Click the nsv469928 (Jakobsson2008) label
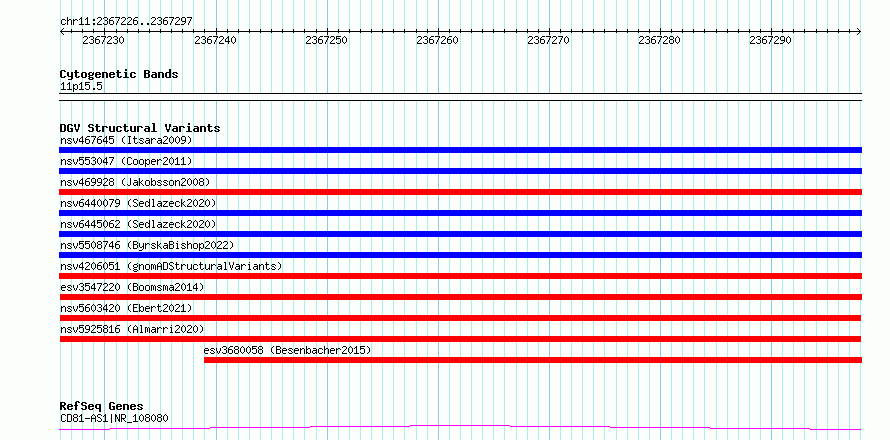Screen dimensions: 890x440 point(135,182)
